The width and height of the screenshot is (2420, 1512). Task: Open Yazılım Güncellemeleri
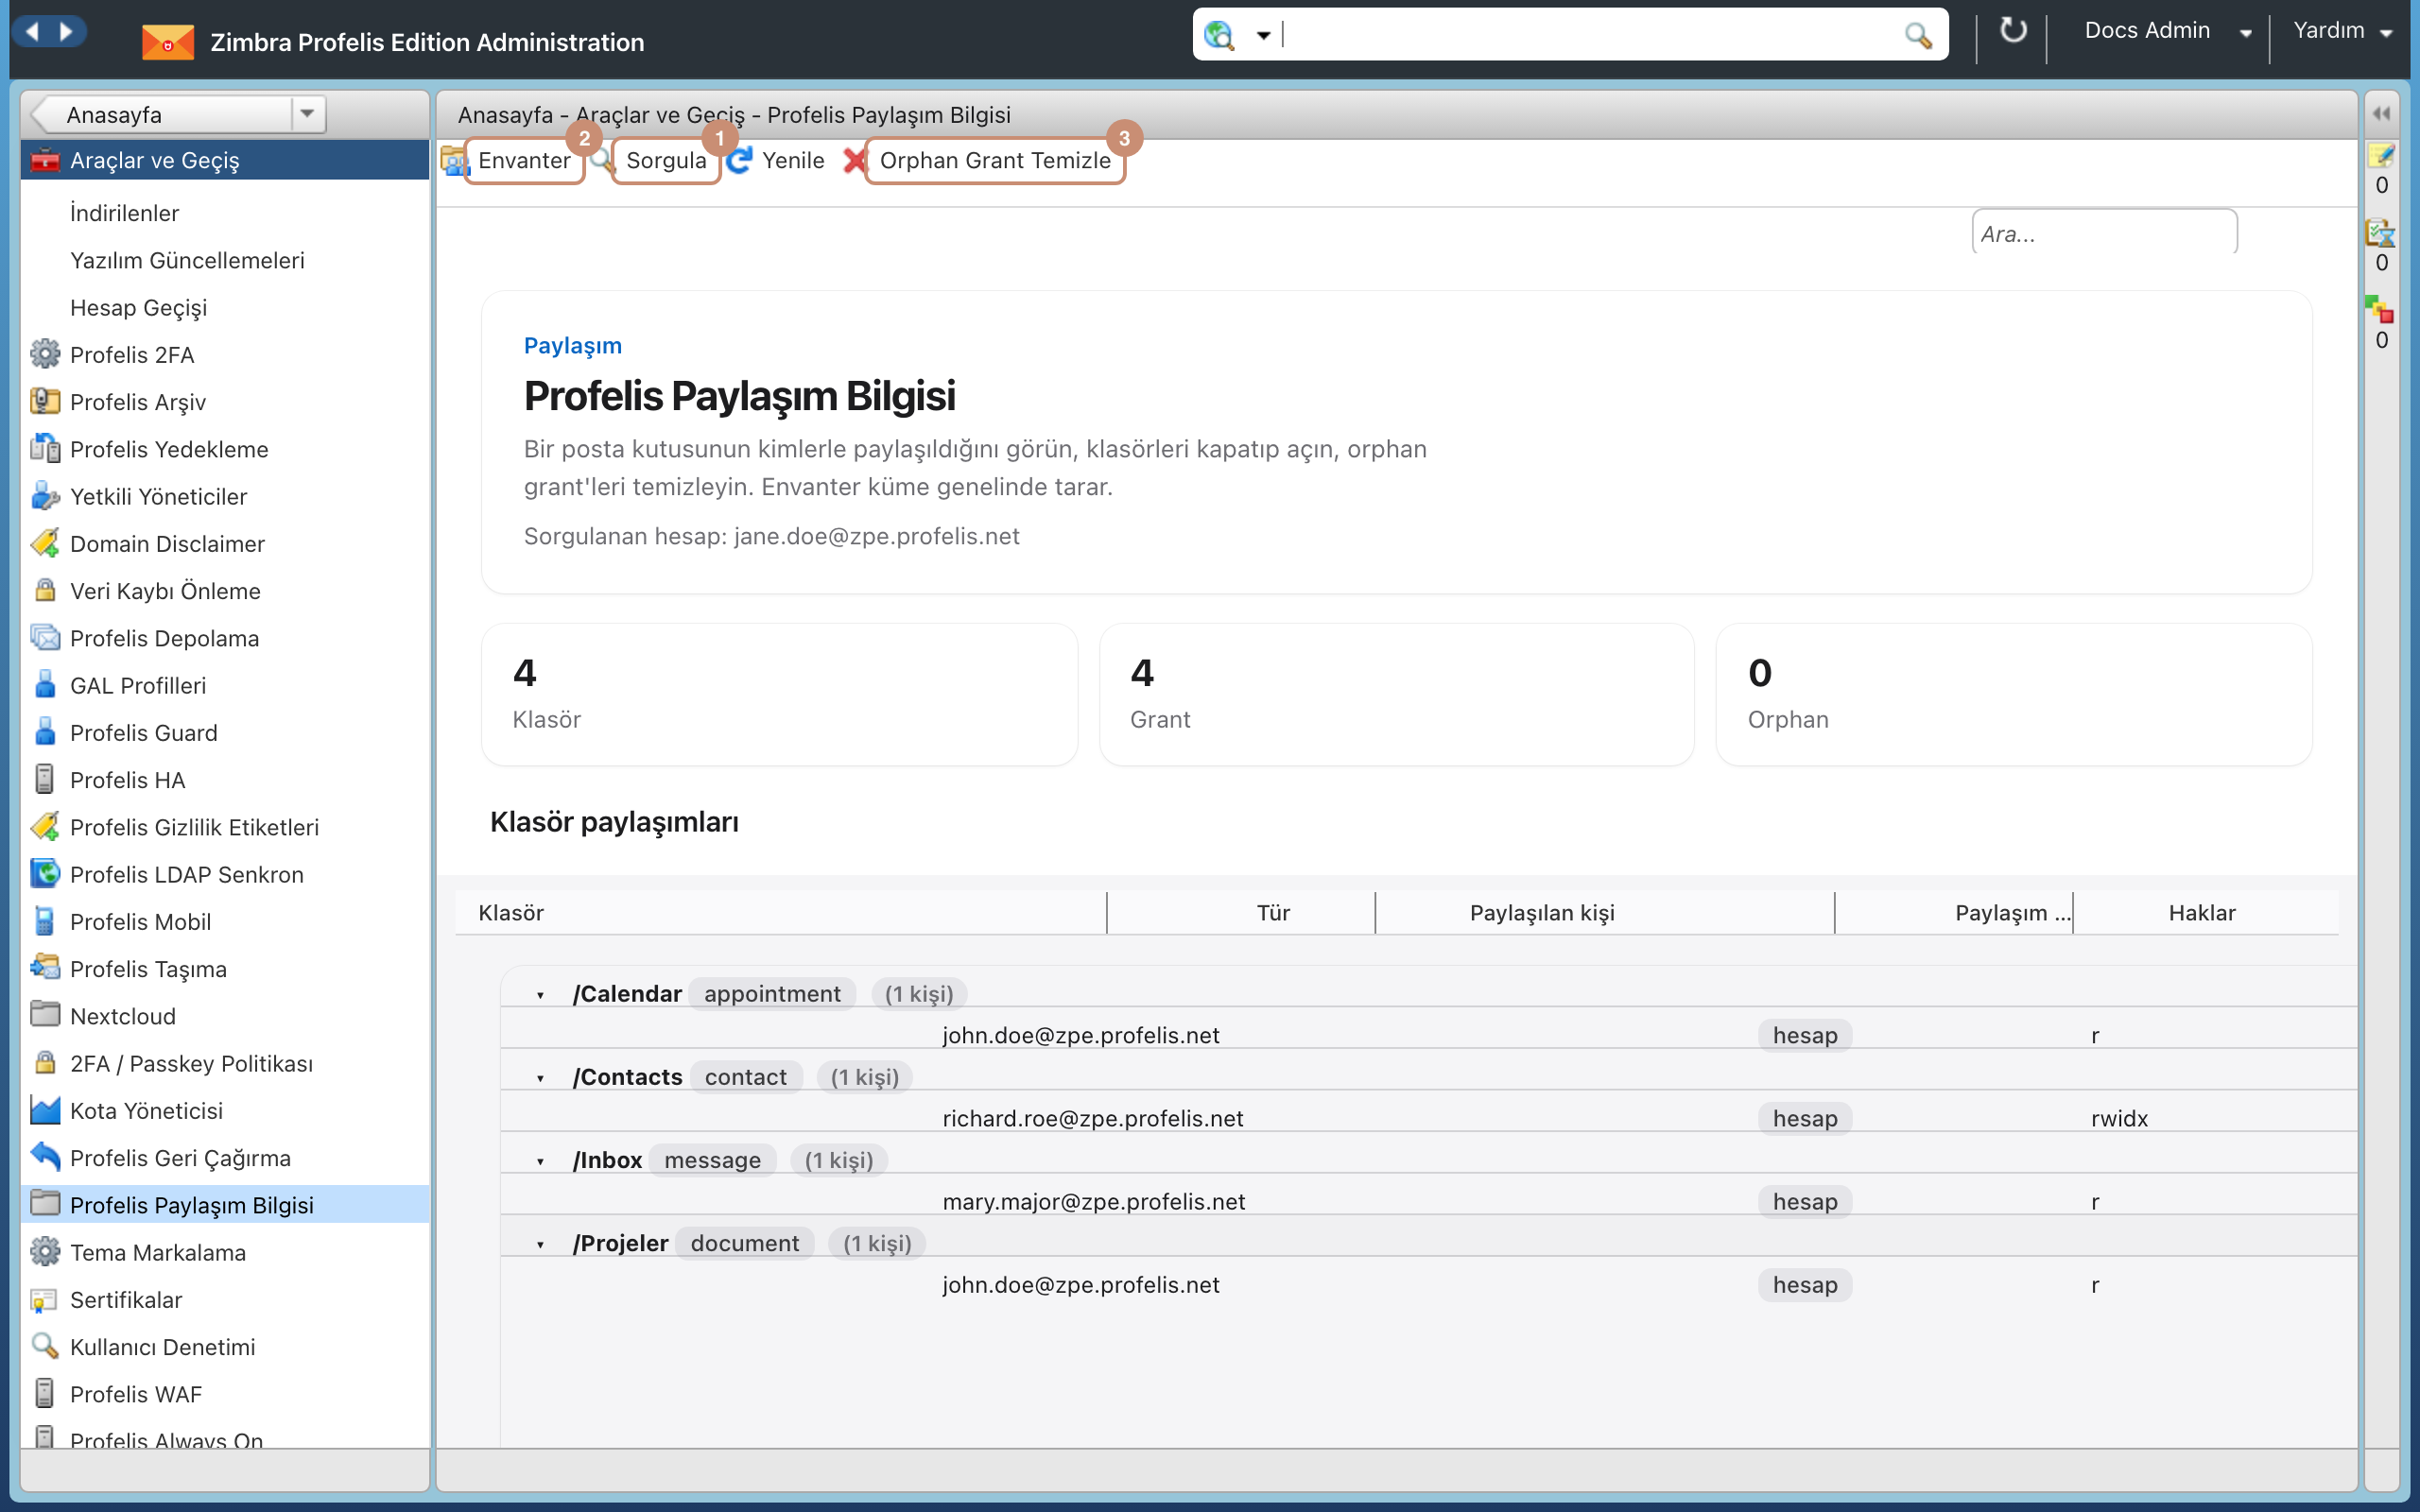click(187, 260)
